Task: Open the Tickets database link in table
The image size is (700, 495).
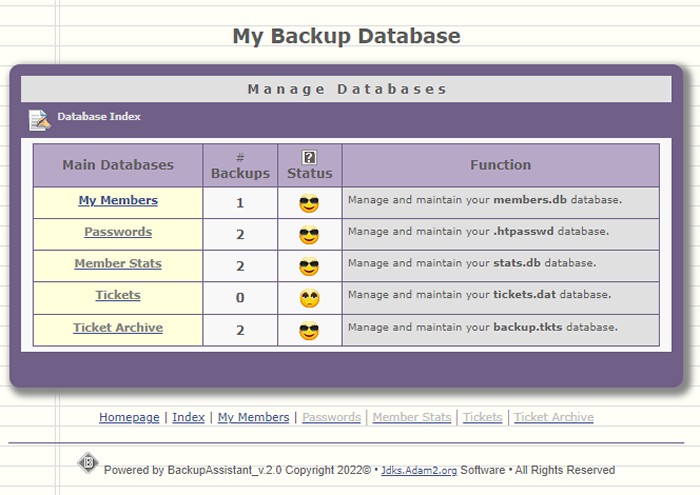Action: coord(118,295)
